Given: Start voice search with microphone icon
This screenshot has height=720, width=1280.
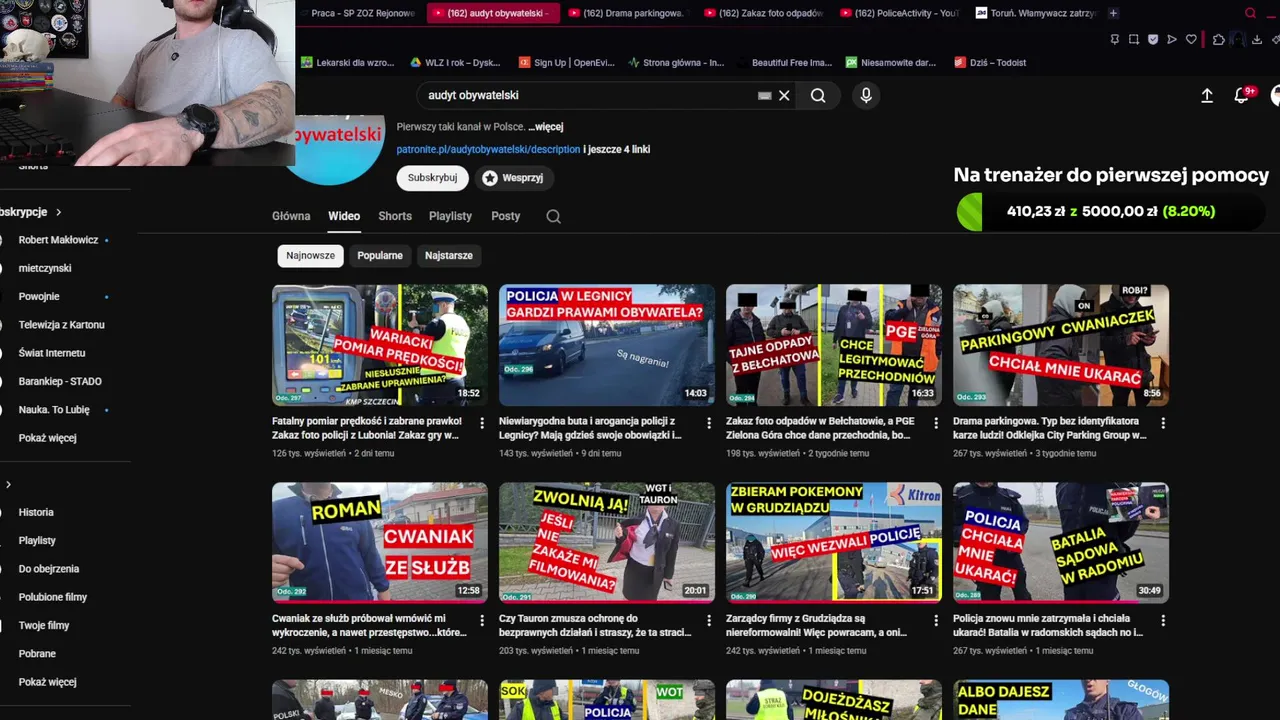Looking at the screenshot, I should point(866,95).
